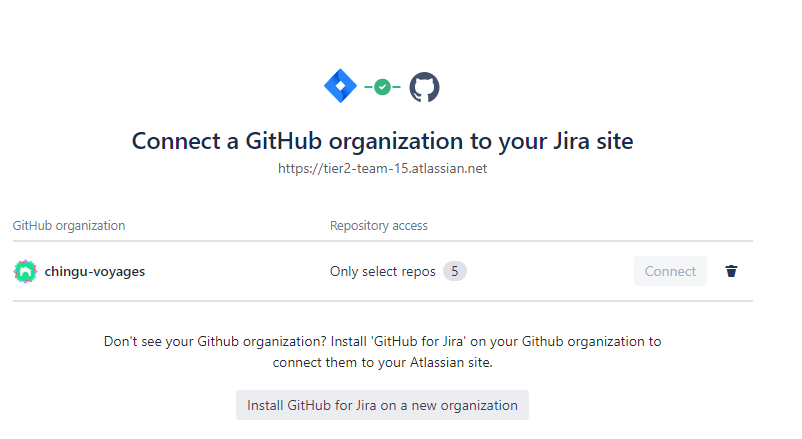The height and width of the screenshot is (439, 802).
Task: Click the GitHub octocat logo icon
Action: 424,87
